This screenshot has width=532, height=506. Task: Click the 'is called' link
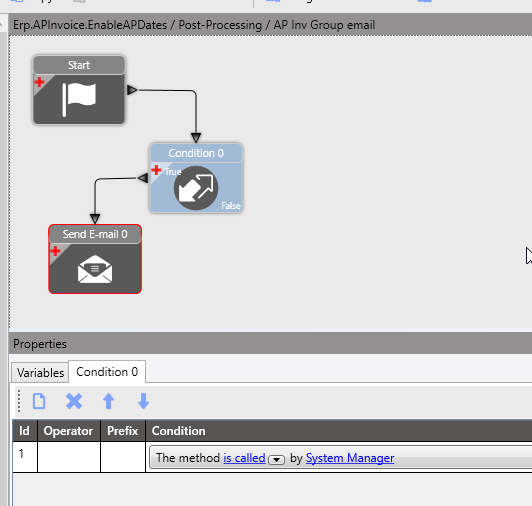click(244, 458)
